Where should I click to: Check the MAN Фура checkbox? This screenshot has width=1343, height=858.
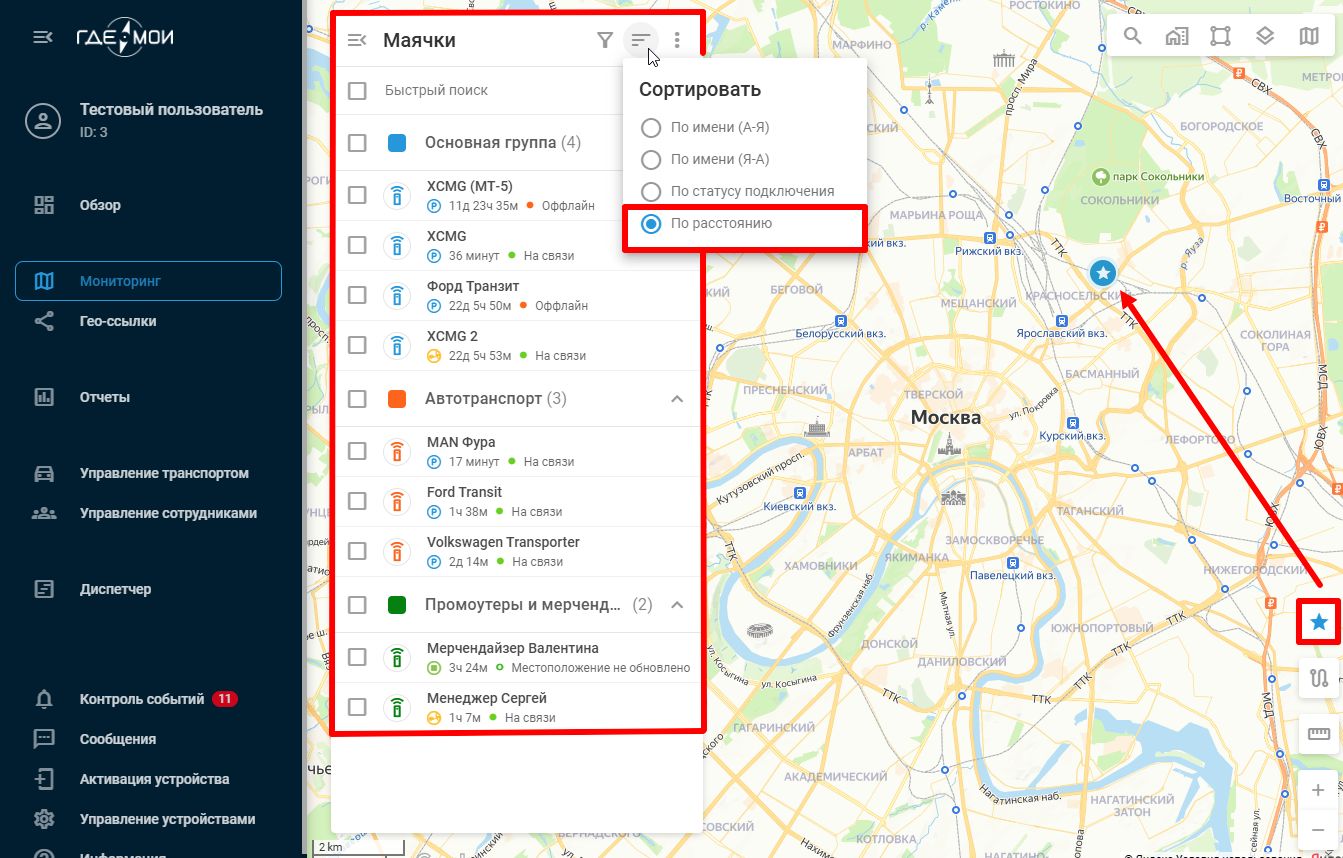(x=357, y=451)
